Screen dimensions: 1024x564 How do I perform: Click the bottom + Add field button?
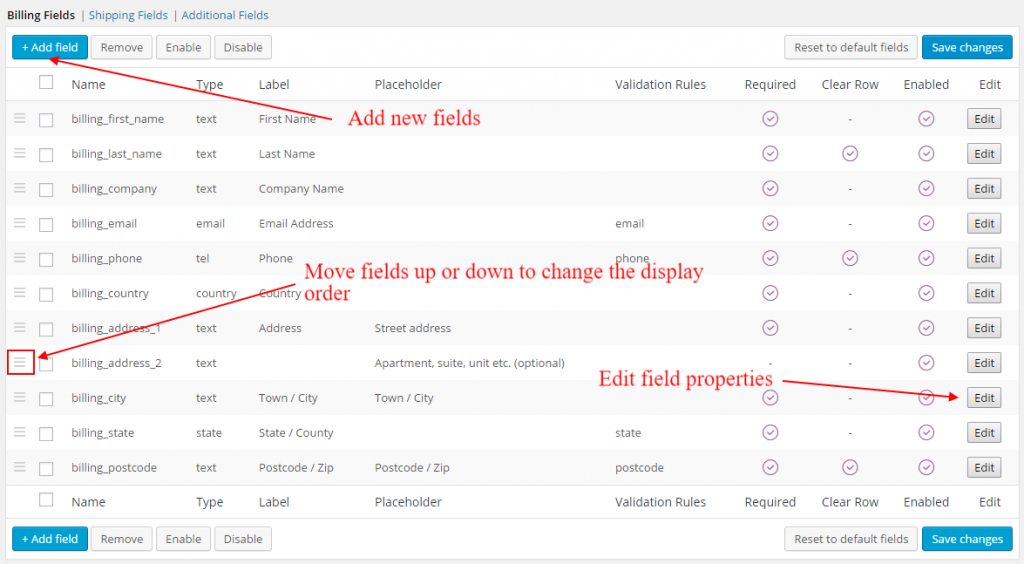point(50,539)
